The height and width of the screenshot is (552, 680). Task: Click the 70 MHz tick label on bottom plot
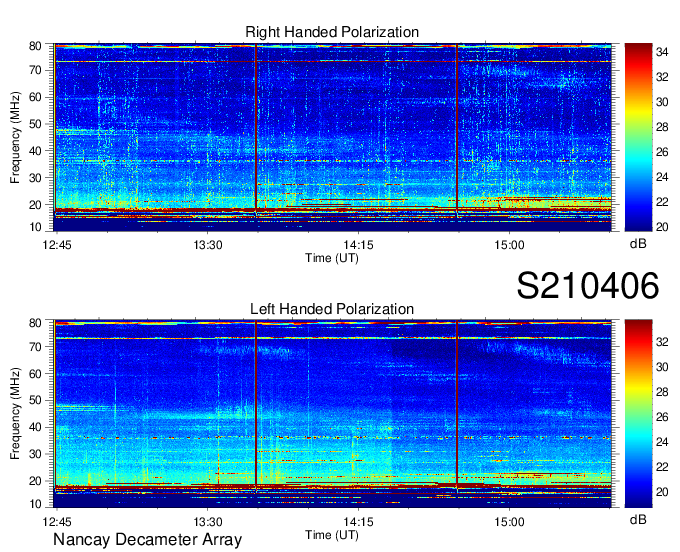point(35,347)
